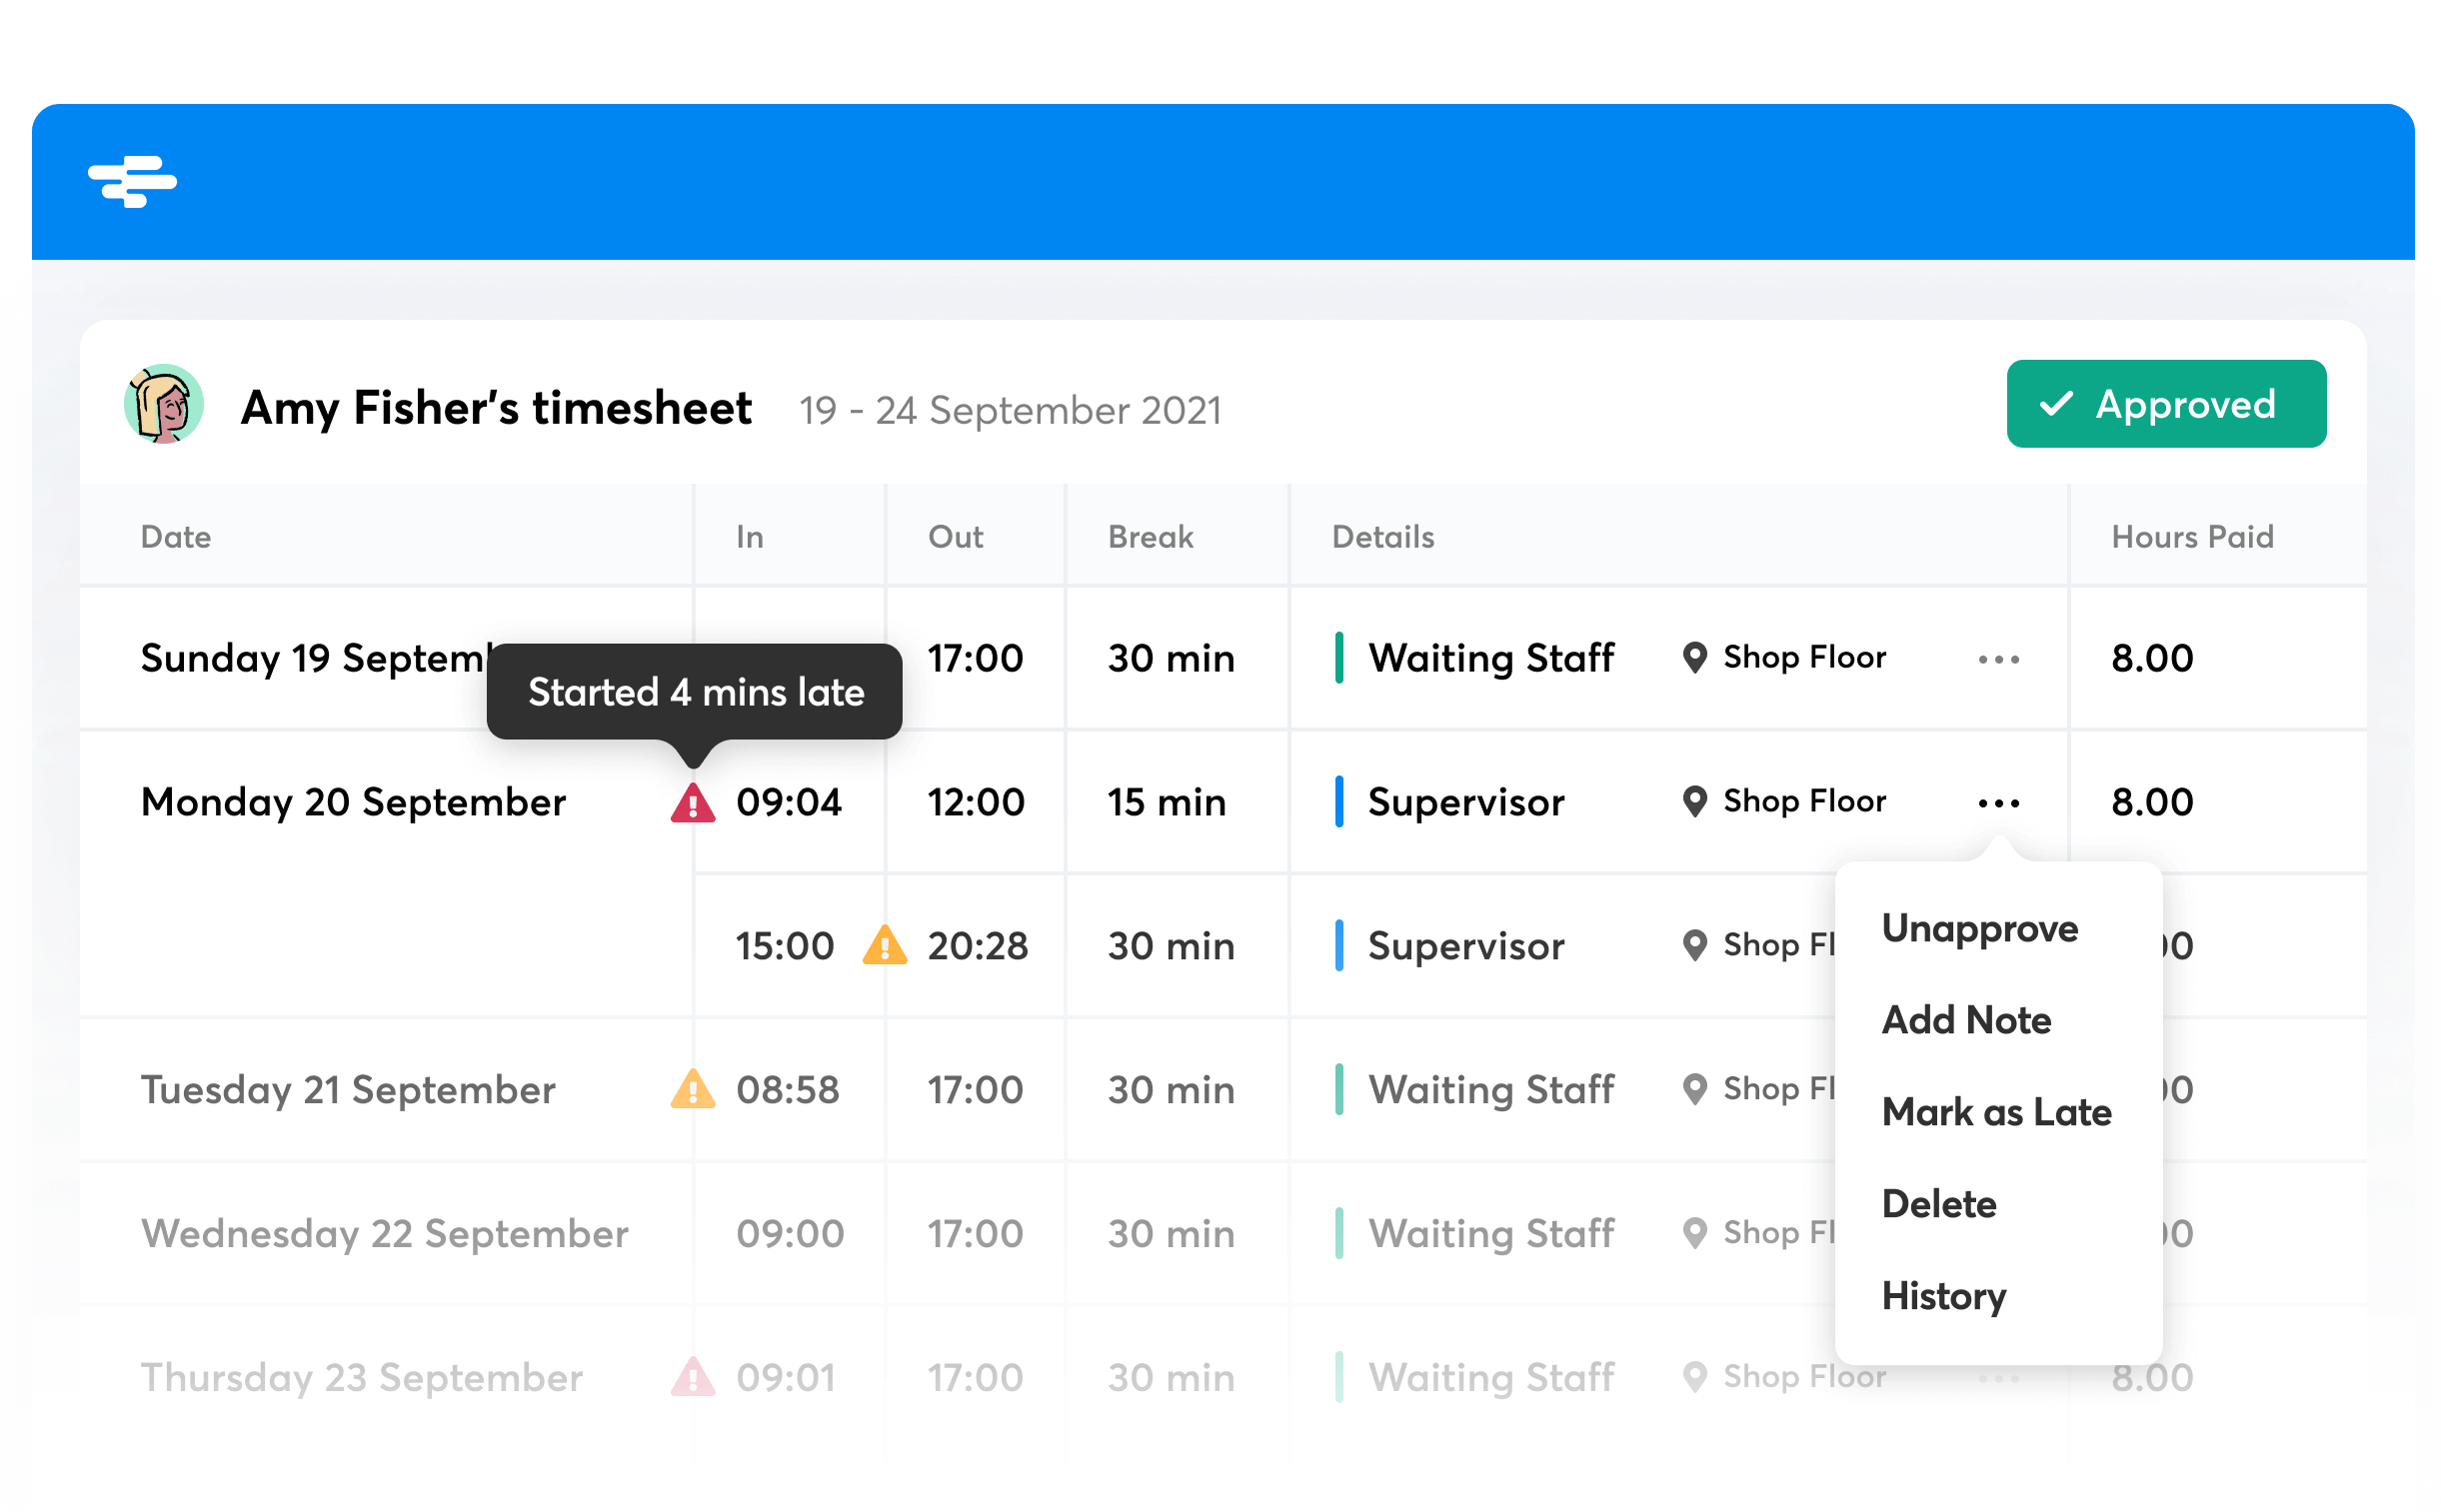
Task: Open the ellipsis menu on the second Supervisor entry
Action: click(x=2000, y=946)
